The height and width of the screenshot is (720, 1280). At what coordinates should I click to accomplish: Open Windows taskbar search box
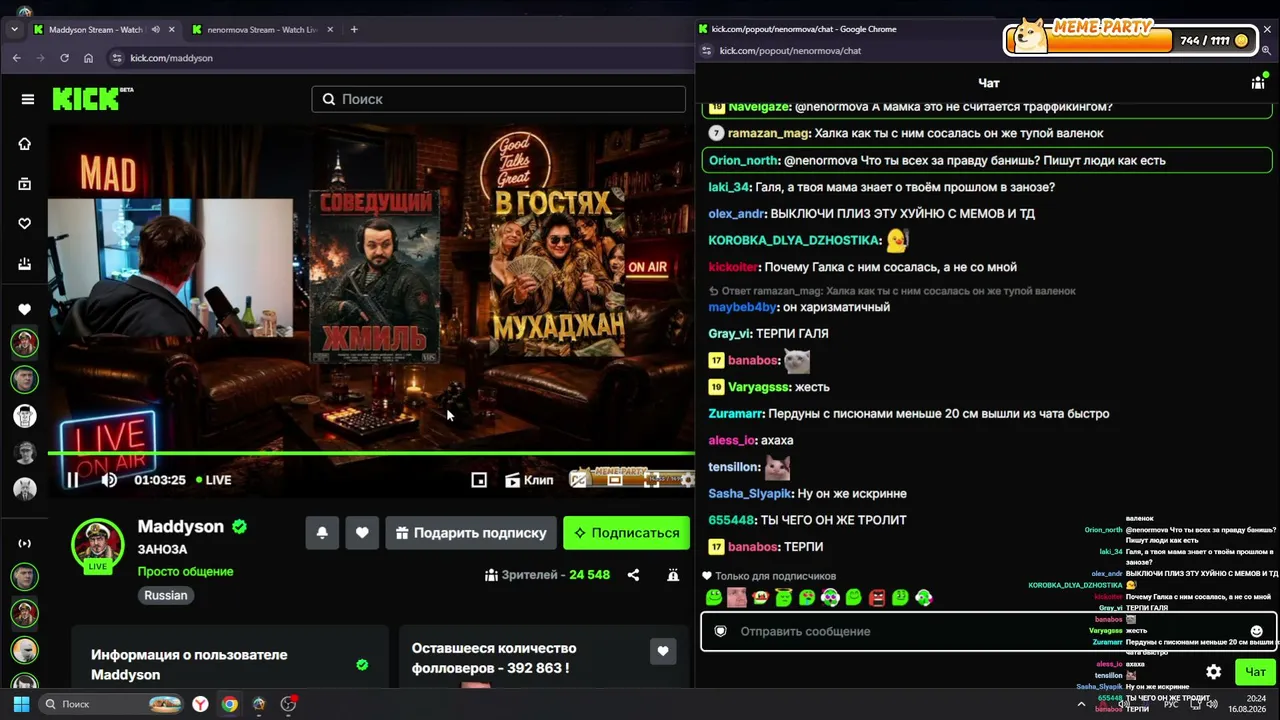point(110,704)
